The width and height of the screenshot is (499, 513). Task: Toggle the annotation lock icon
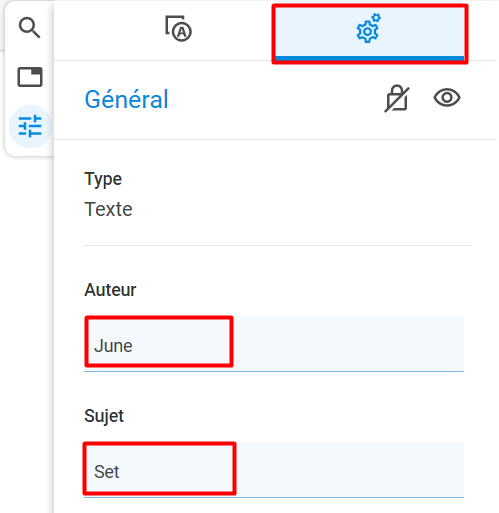(397, 99)
